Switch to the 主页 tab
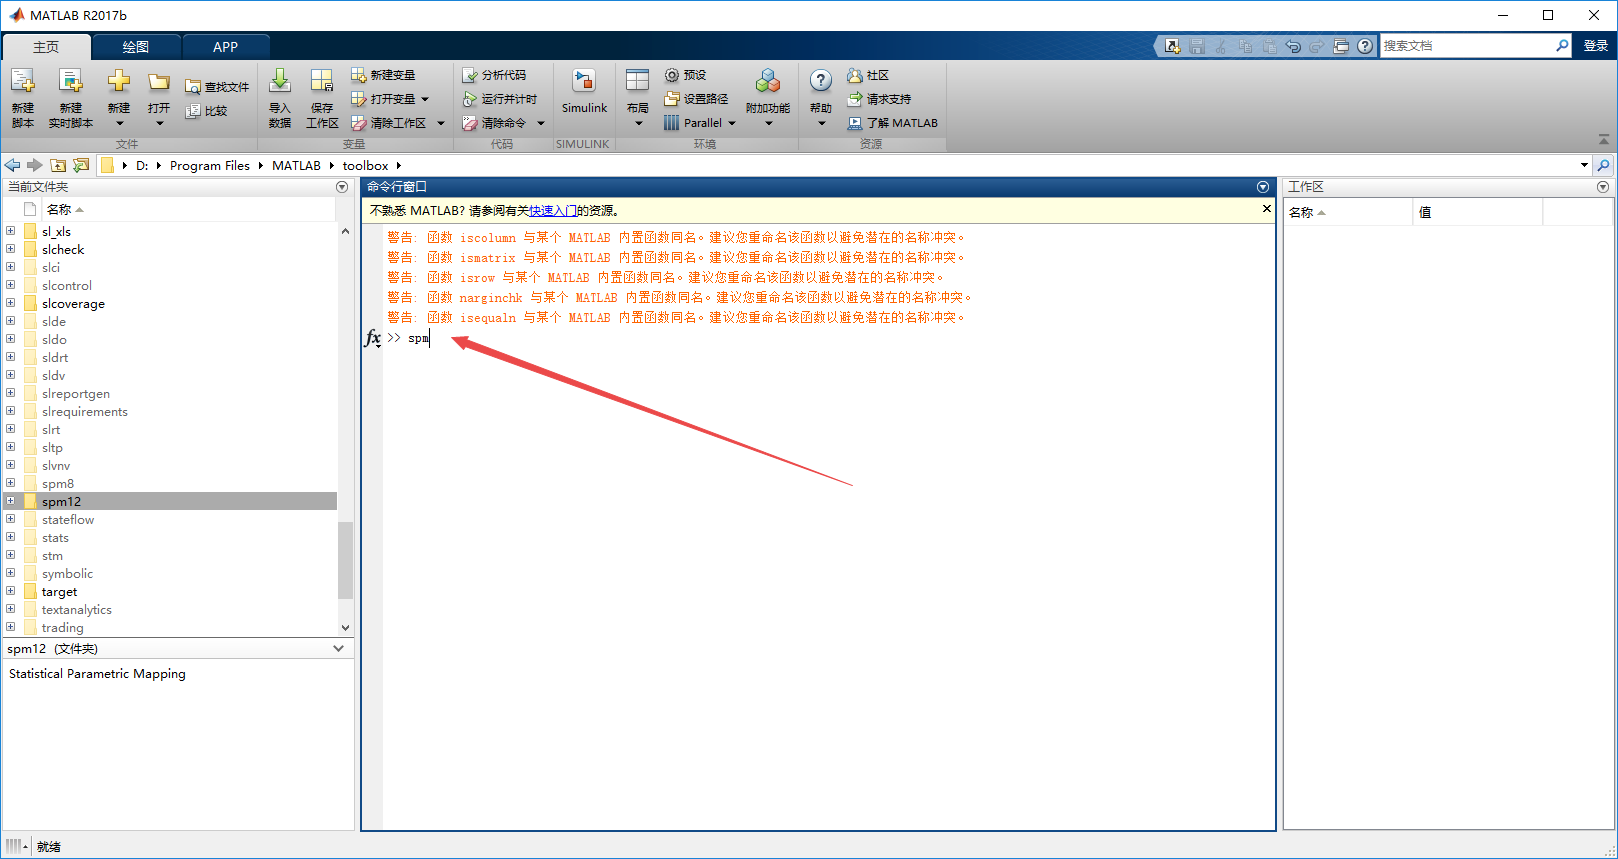The width and height of the screenshot is (1618, 859). coord(46,47)
